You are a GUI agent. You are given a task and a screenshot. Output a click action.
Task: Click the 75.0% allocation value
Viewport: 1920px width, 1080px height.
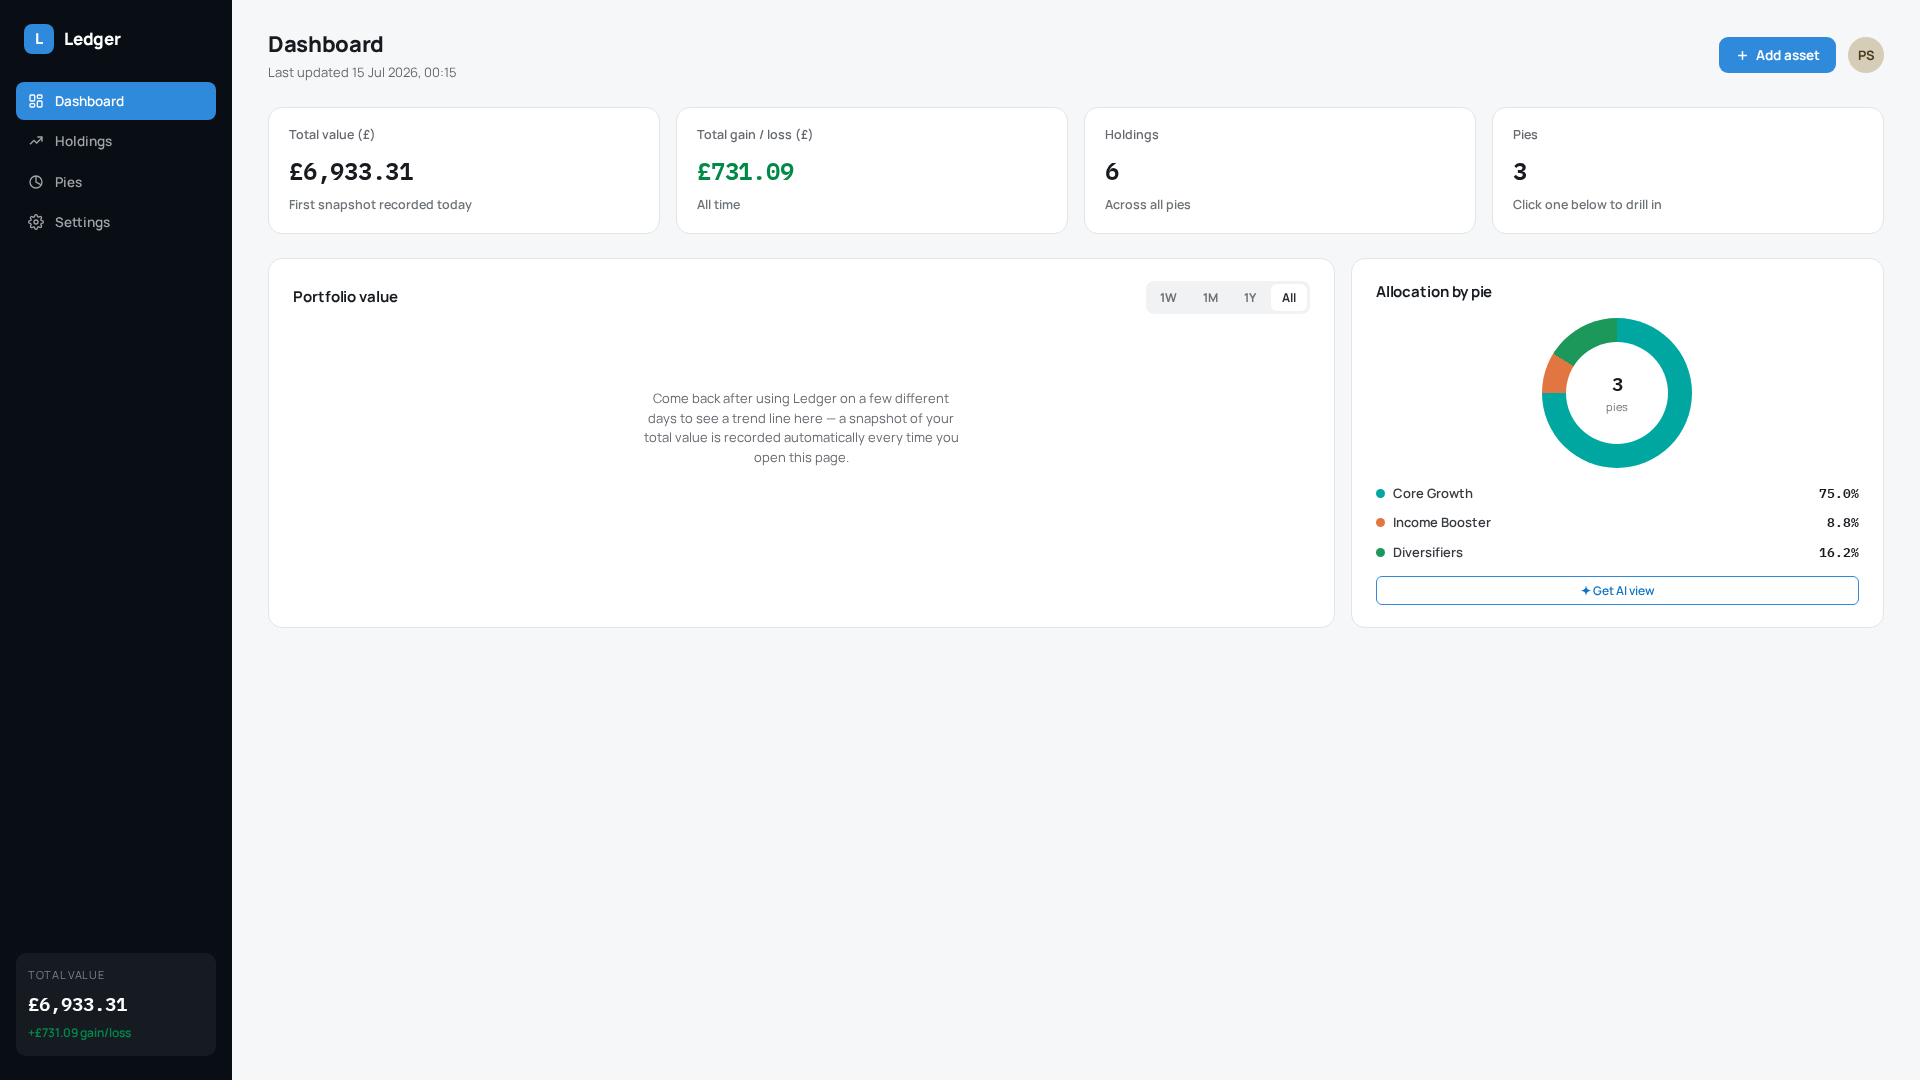pos(1838,494)
